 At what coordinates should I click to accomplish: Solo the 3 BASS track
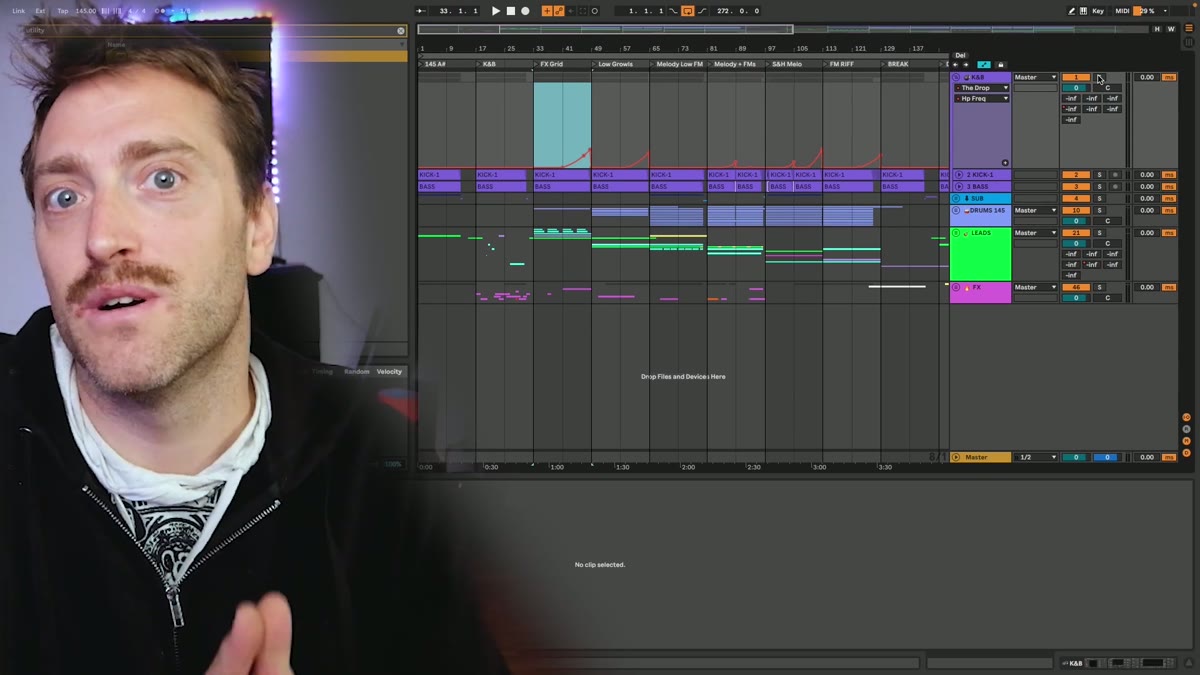click(x=1099, y=187)
